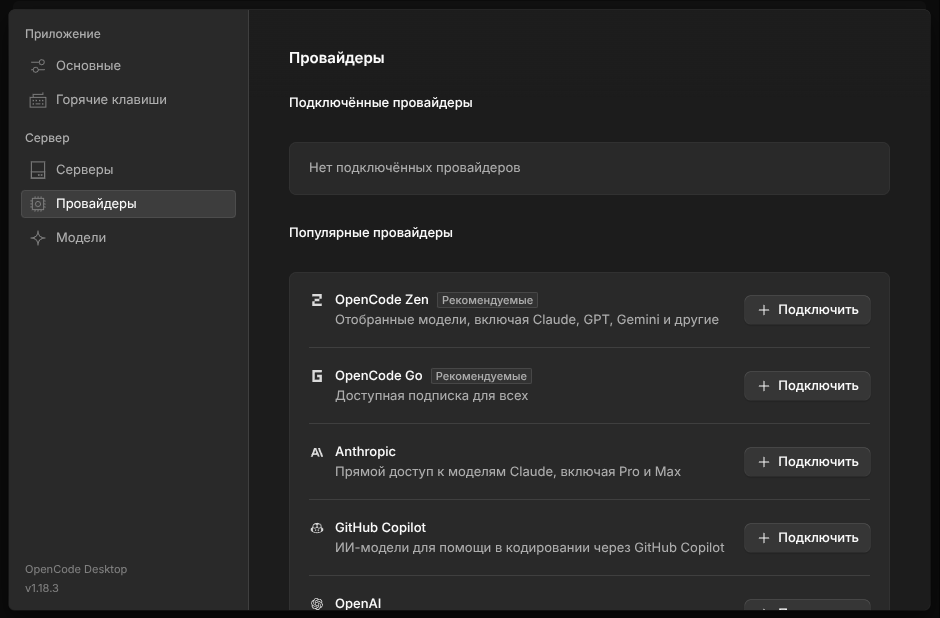This screenshot has width=940, height=618.
Task: Click the OpenCode Go provider name
Action: coord(378,376)
